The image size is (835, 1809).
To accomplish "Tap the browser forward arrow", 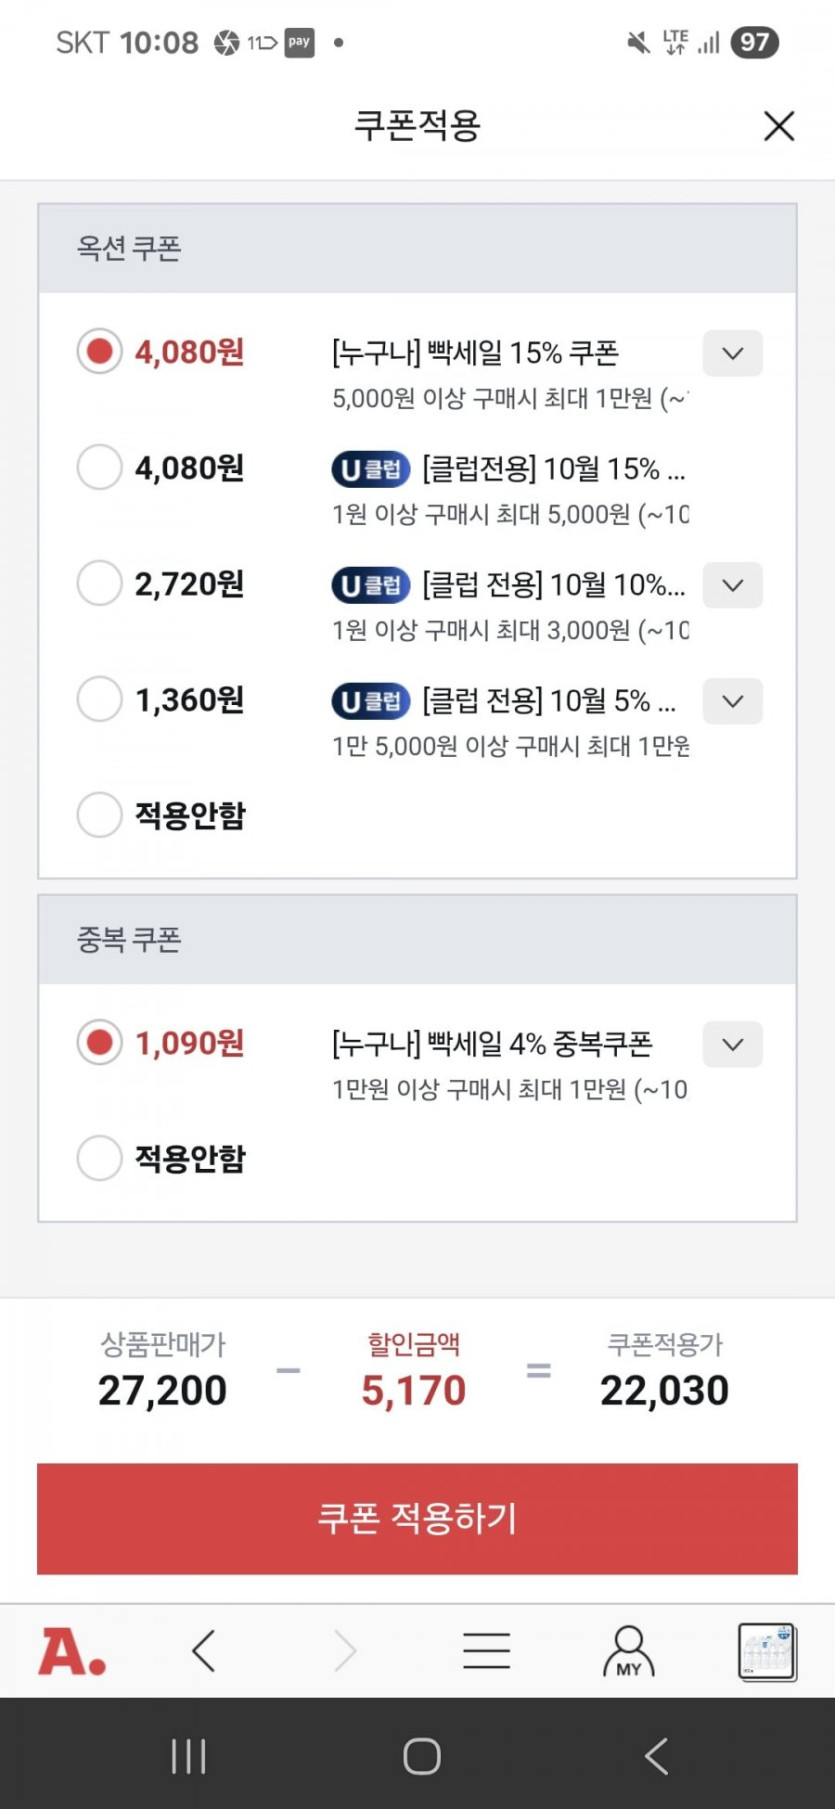I will coord(345,1651).
